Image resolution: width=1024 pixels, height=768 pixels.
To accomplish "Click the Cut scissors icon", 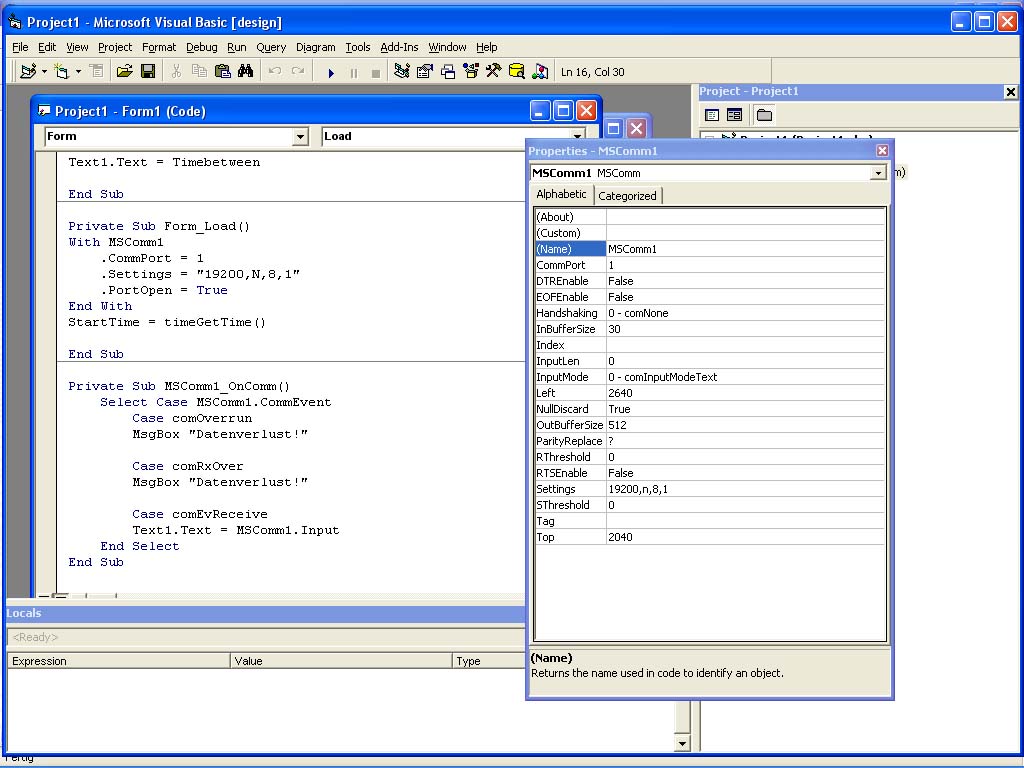I will pyautogui.click(x=176, y=71).
